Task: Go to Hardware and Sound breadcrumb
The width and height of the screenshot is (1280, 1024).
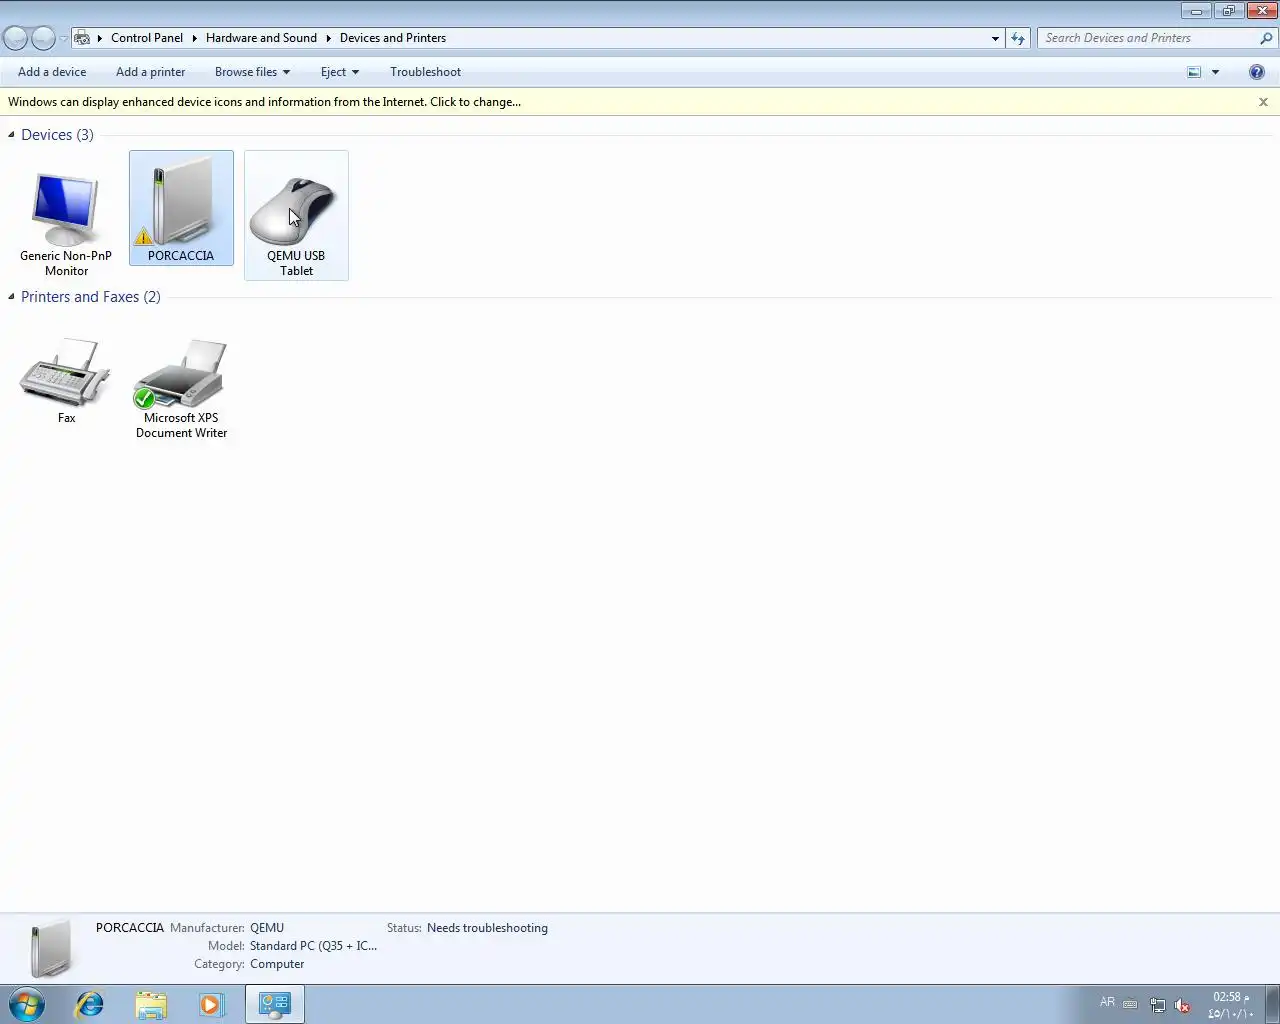Action: click(x=261, y=38)
